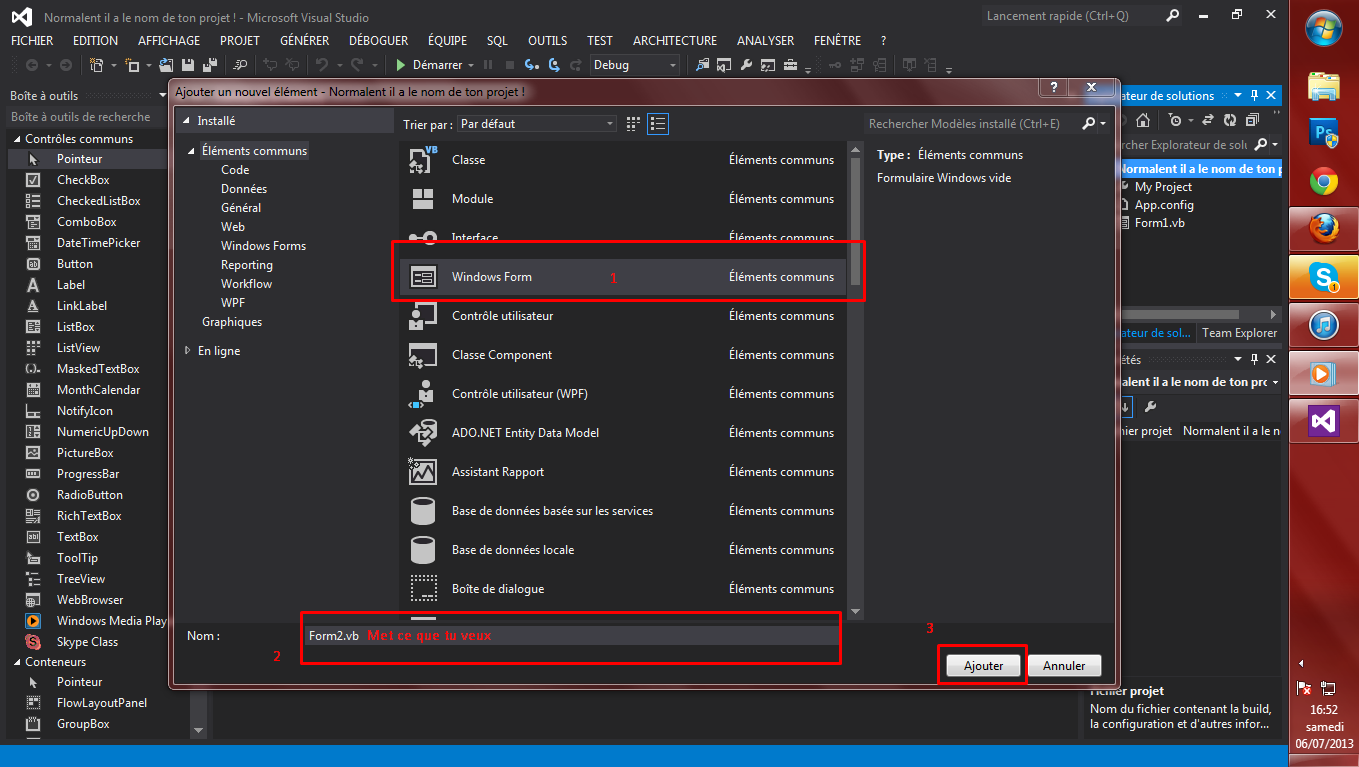The height and width of the screenshot is (767, 1359).
Task: Choose Base de données locale template
Action: click(x=622, y=550)
